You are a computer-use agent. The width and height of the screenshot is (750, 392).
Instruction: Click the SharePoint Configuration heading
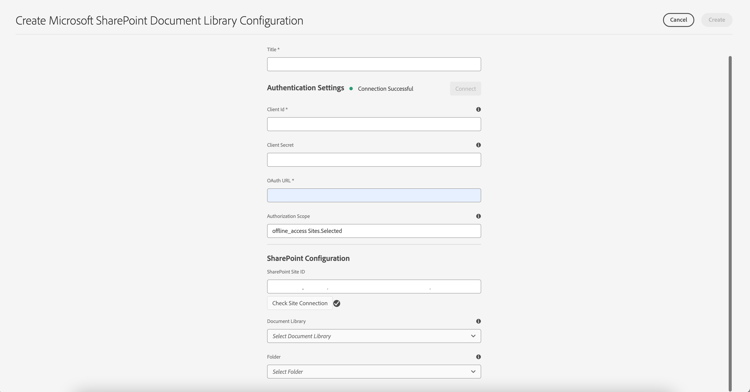point(309,258)
